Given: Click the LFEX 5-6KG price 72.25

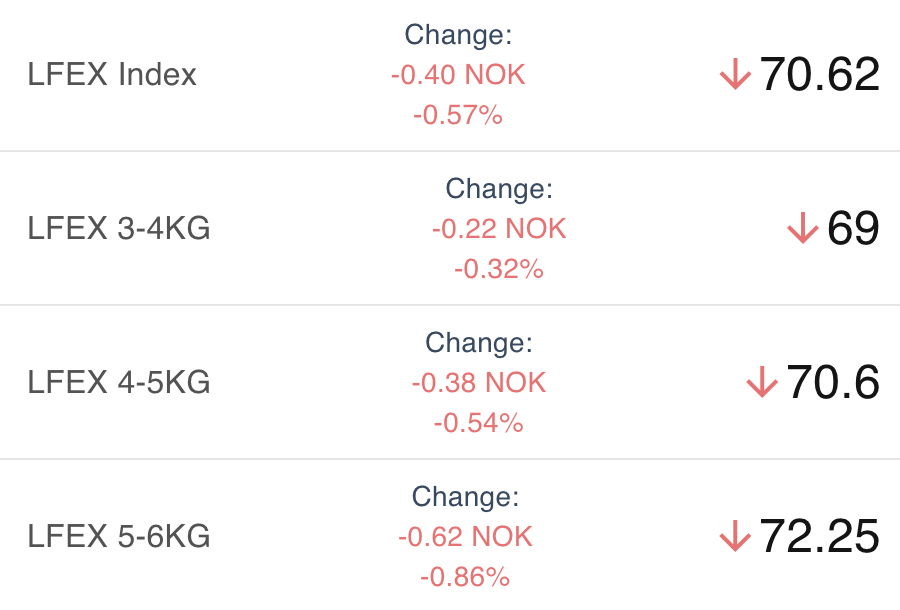Looking at the screenshot, I should tap(820, 537).
